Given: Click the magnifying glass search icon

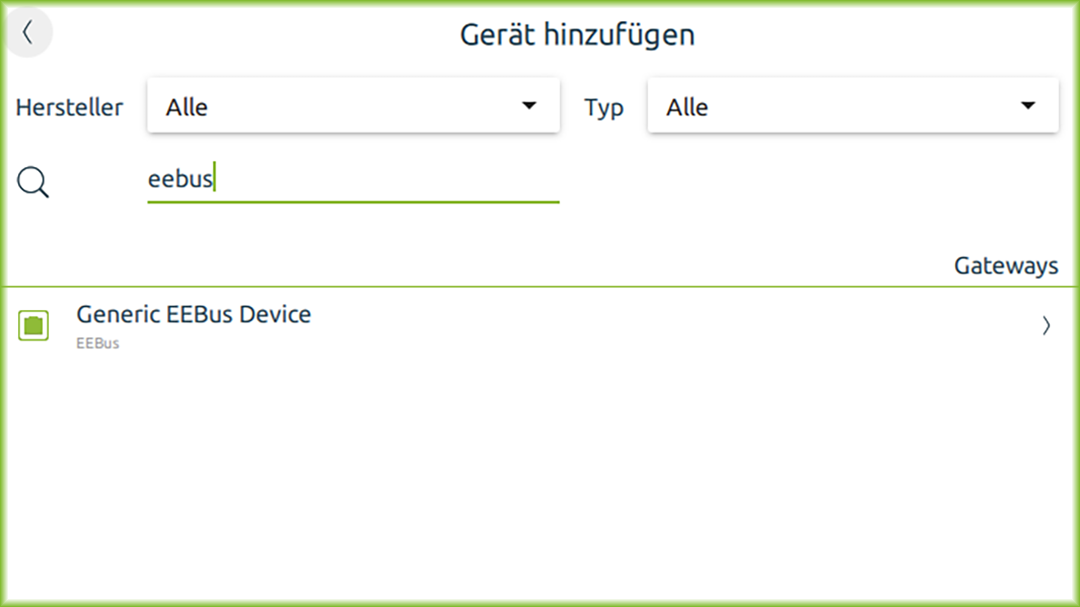Looking at the screenshot, I should coord(33,182).
